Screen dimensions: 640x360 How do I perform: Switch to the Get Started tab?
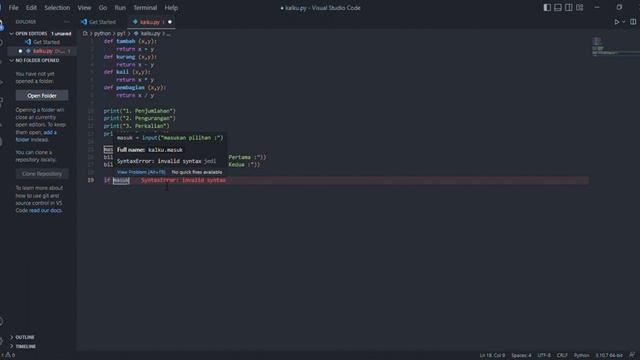[98, 22]
